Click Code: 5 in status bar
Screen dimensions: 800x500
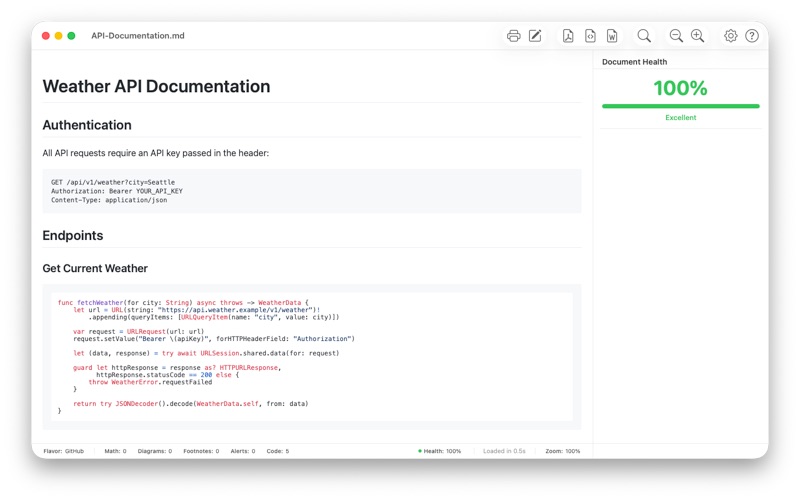coord(278,451)
